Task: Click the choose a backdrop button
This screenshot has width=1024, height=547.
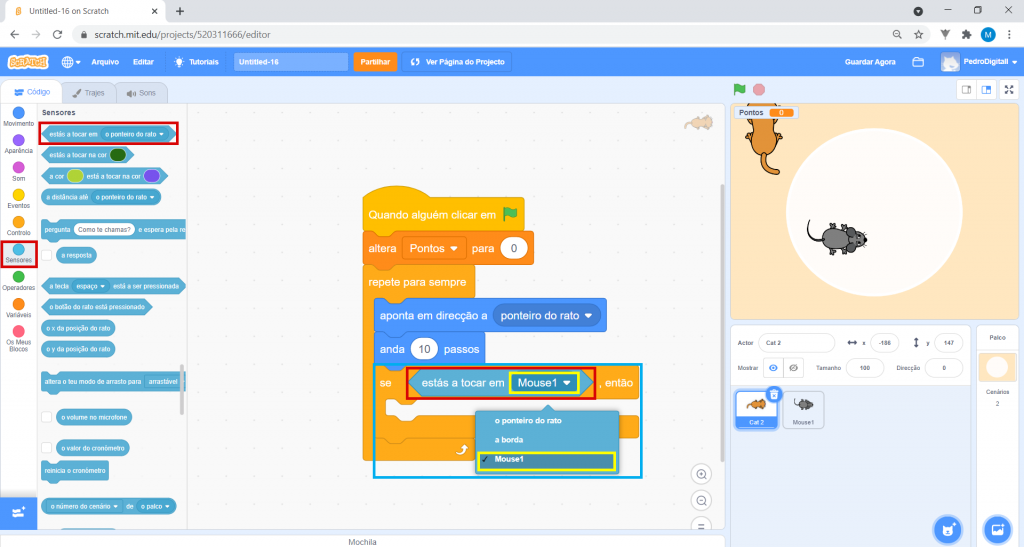Action: (x=997, y=529)
